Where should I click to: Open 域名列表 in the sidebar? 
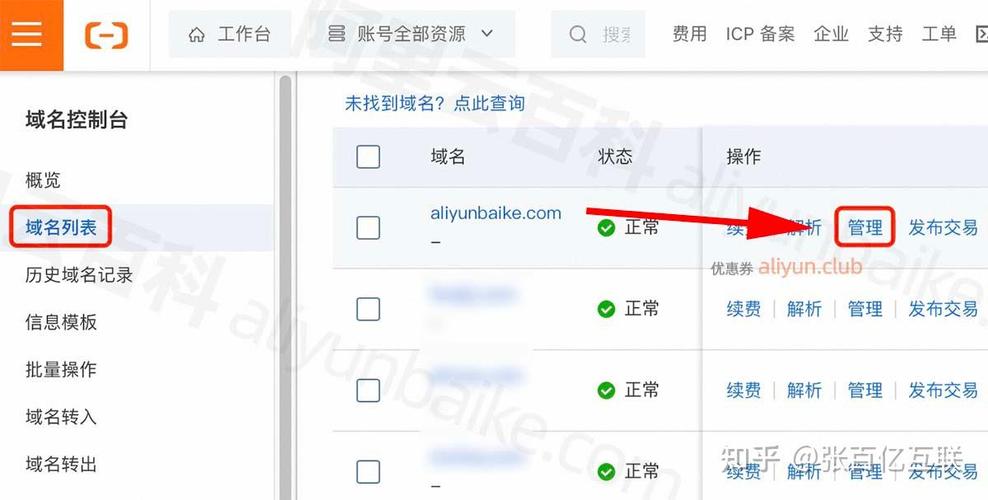(61, 227)
